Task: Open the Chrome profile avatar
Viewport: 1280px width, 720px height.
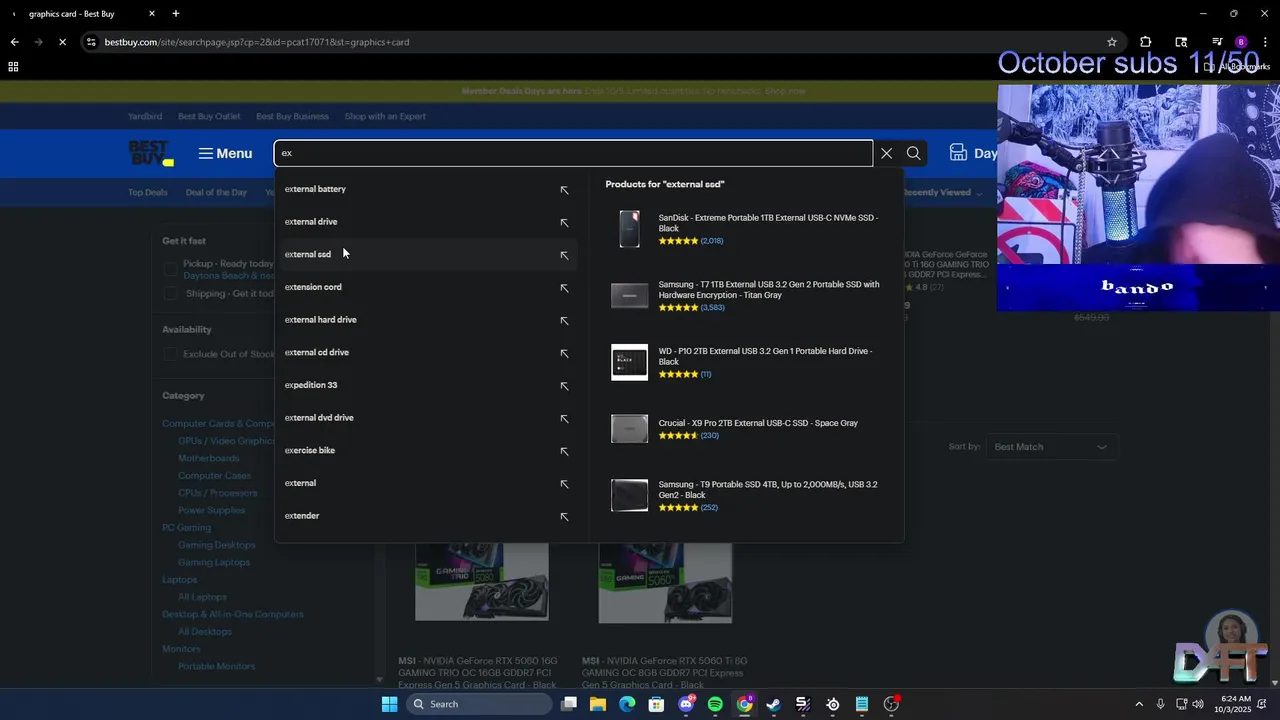Action: click(1241, 42)
